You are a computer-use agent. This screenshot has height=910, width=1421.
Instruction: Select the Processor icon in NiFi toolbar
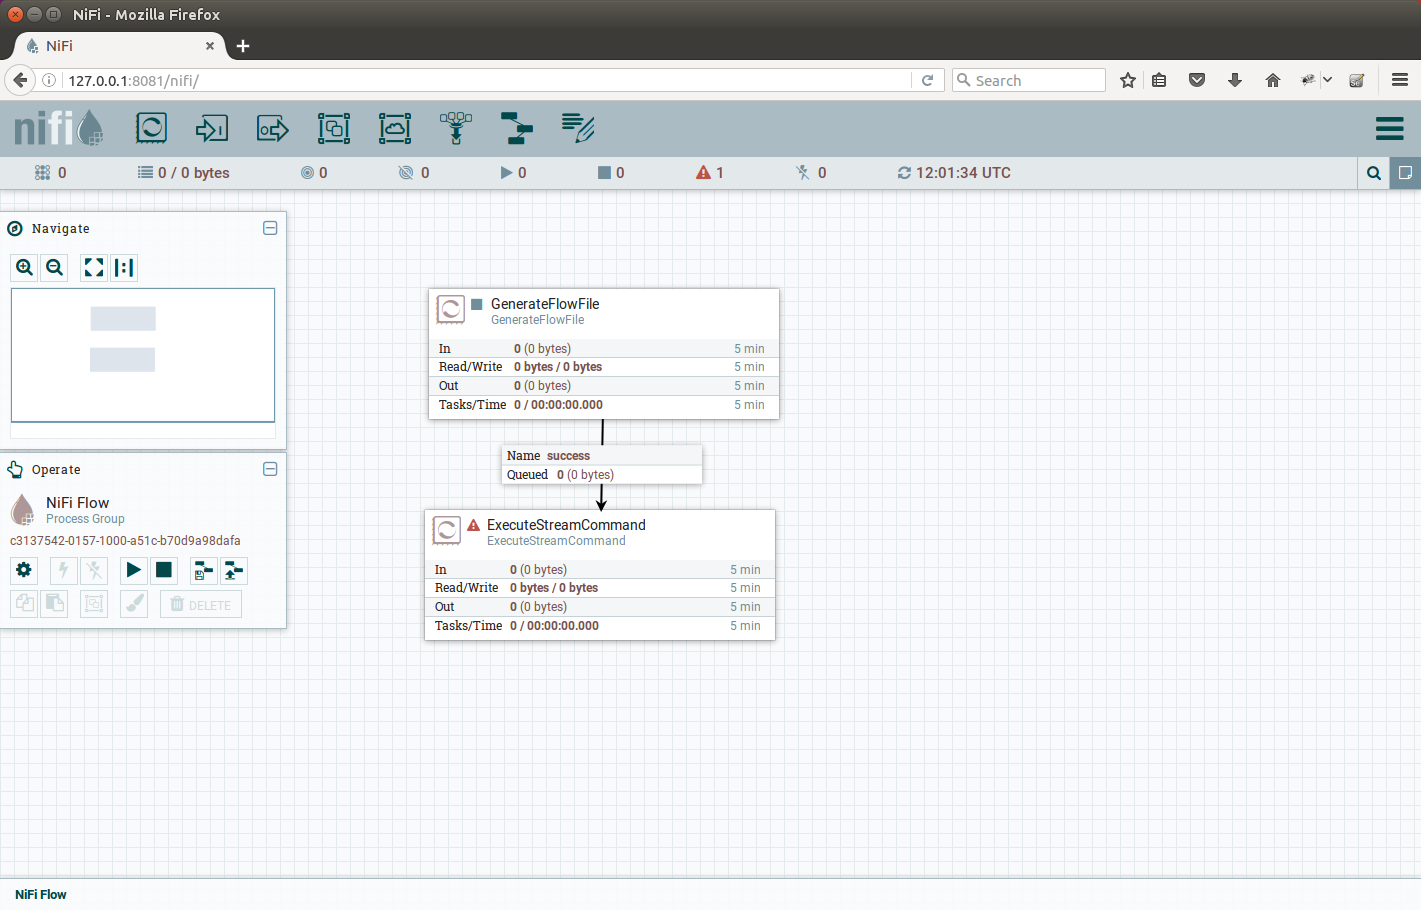[151, 128]
